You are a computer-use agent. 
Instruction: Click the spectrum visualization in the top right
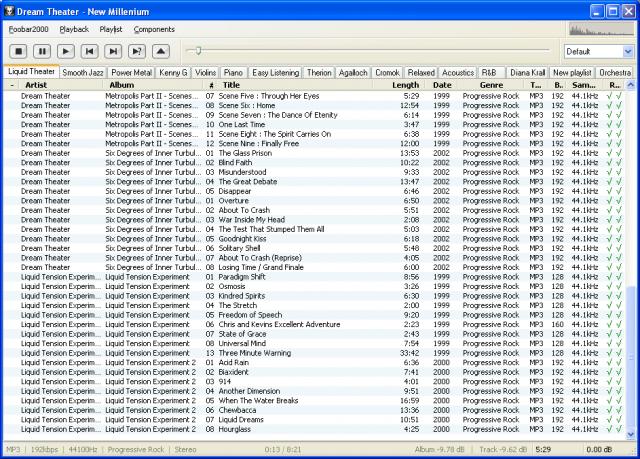[600, 29]
